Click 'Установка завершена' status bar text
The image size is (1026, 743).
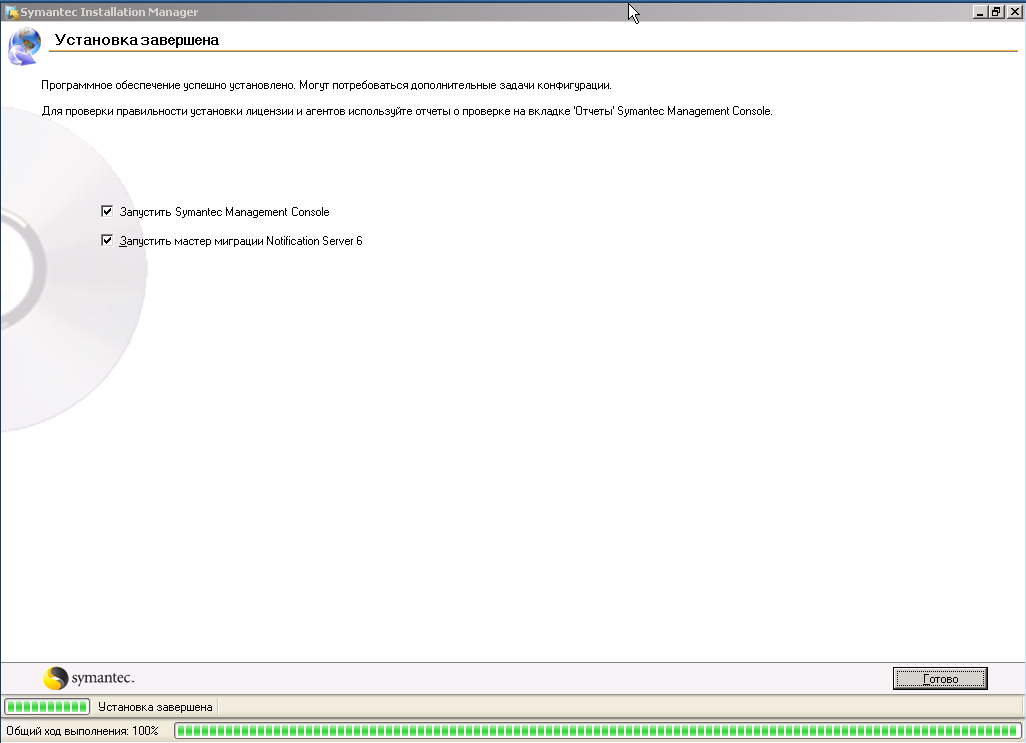click(155, 707)
